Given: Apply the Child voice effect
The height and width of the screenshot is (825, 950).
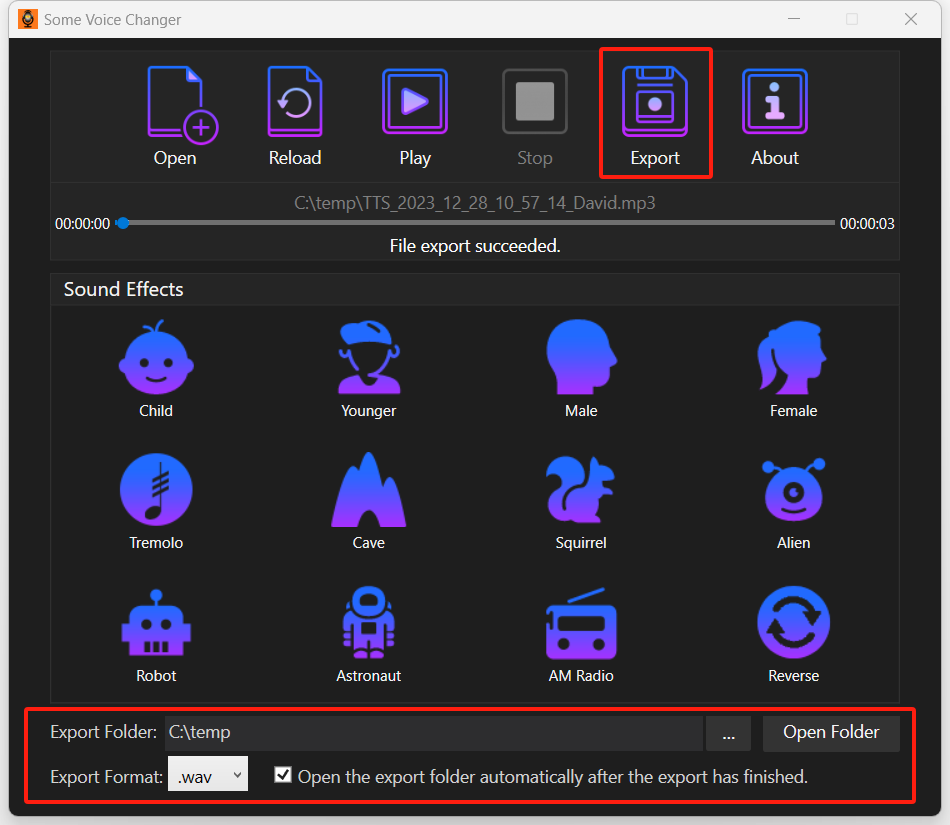Looking at the screenshot, I should (x=156, y=368).
